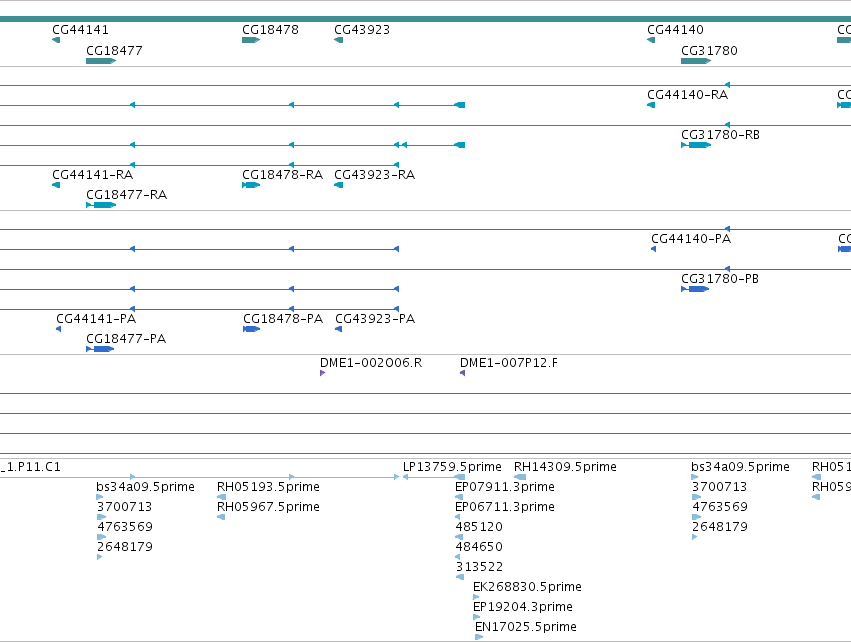This screenshot has width=851, height=642.
Task: Select the CG18478-RA transcript glyph
Action: pyautogui.click(x=251, y=185)
